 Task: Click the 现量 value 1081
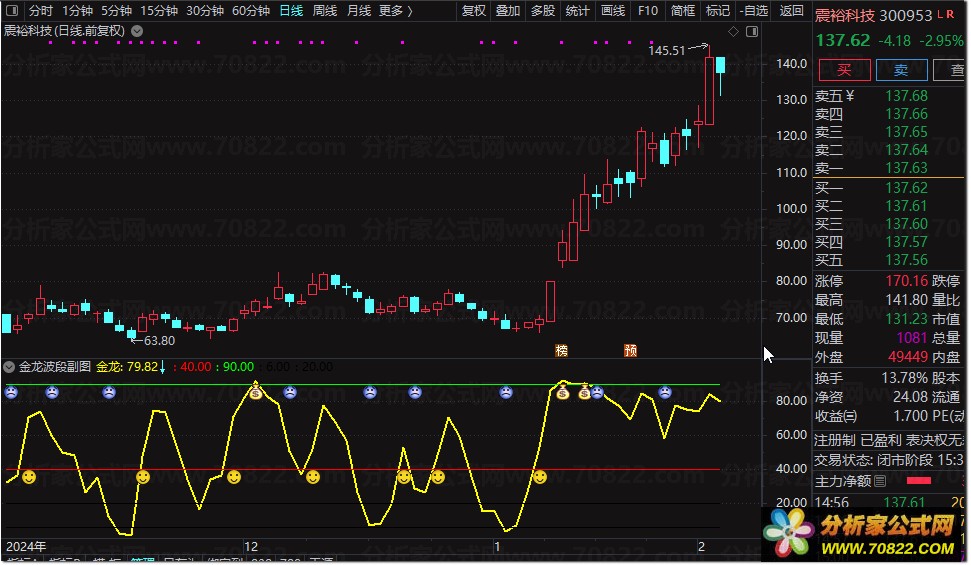click(912, 338)
